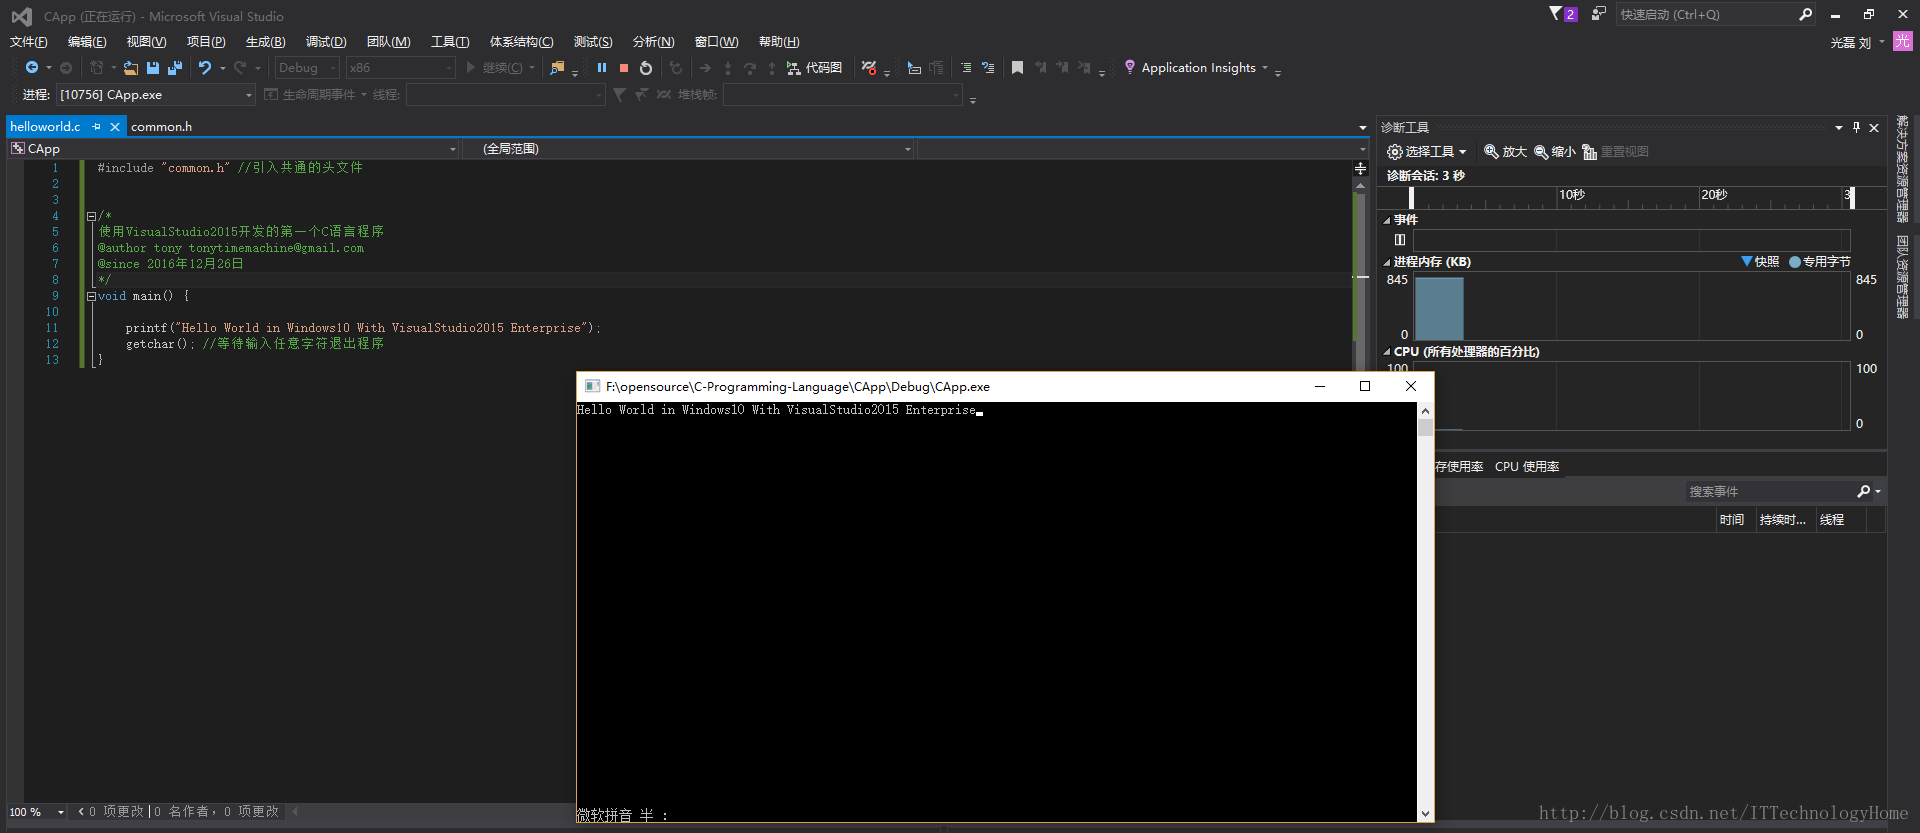
Task: Click the comment-out selected lines icon
Action: pos(966,68)
